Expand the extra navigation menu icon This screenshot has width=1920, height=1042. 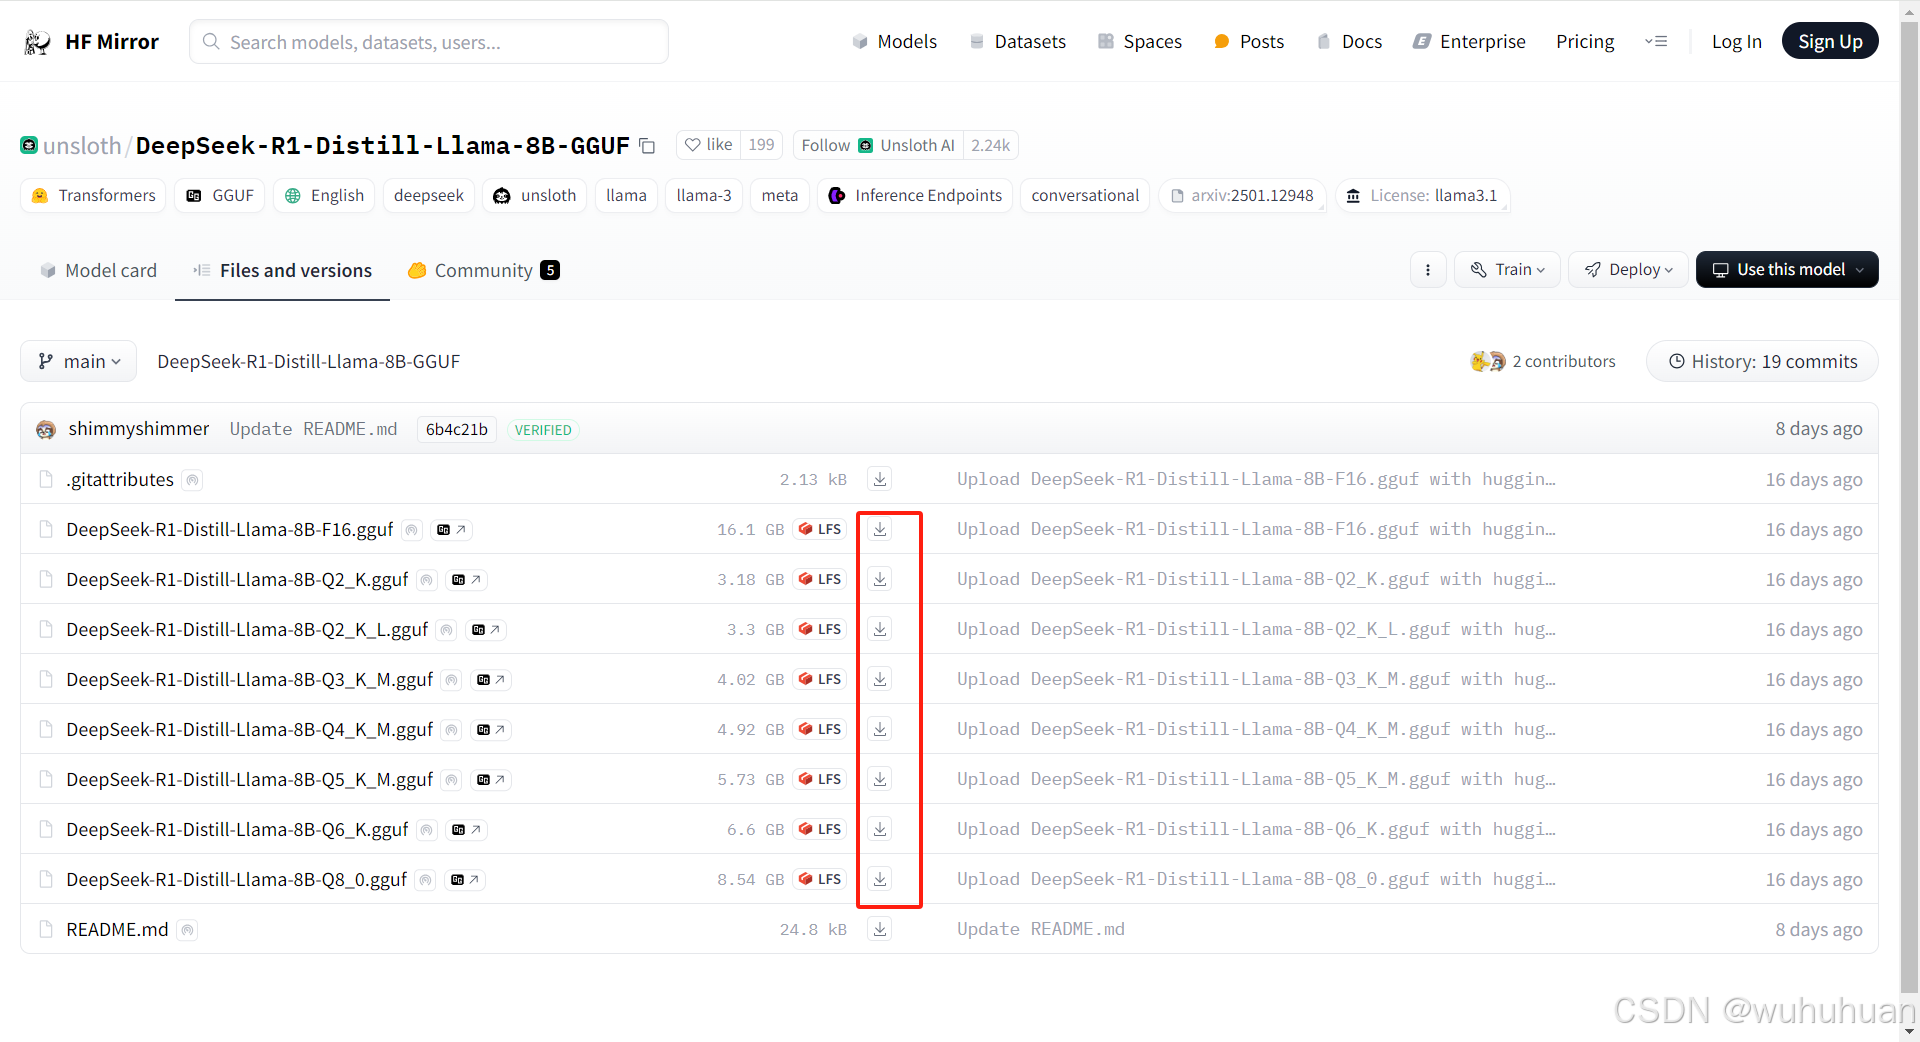pos(1656,41)
